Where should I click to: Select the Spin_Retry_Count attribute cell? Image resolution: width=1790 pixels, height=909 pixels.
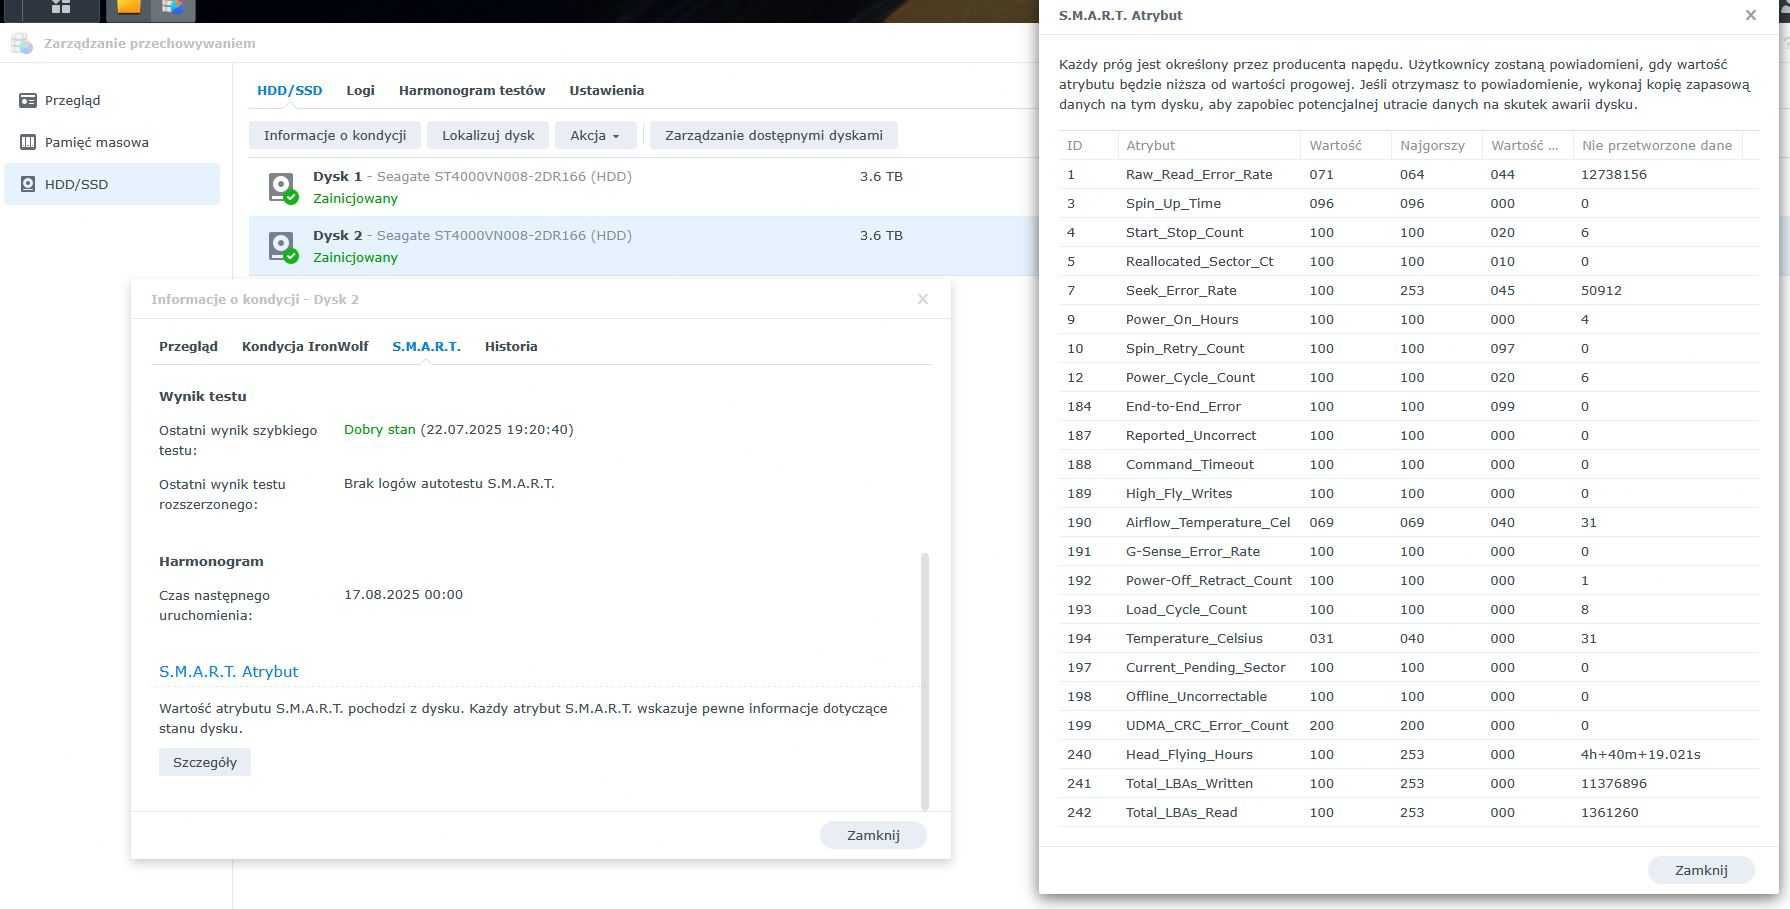coord(1185,348)
